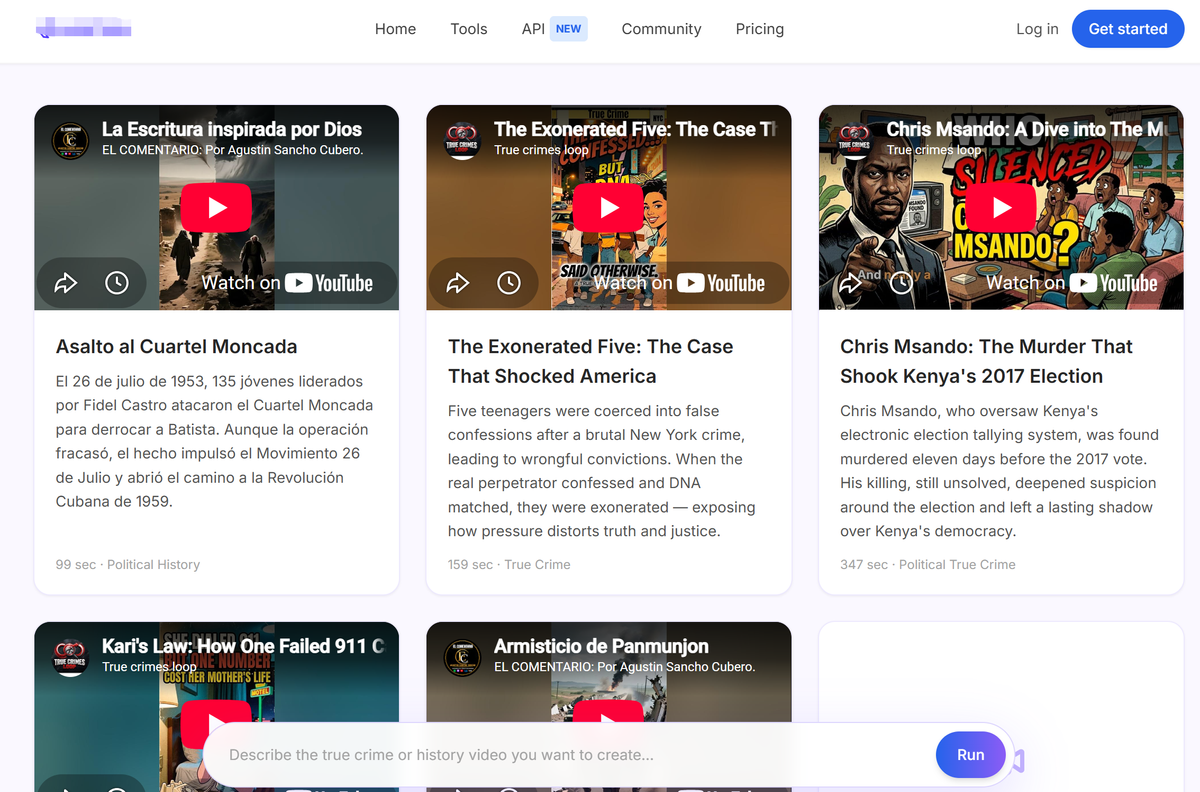Click the Exonerated Five description paragraph
The width and height of the screenshot is (1200, 792).
(601, 471)
